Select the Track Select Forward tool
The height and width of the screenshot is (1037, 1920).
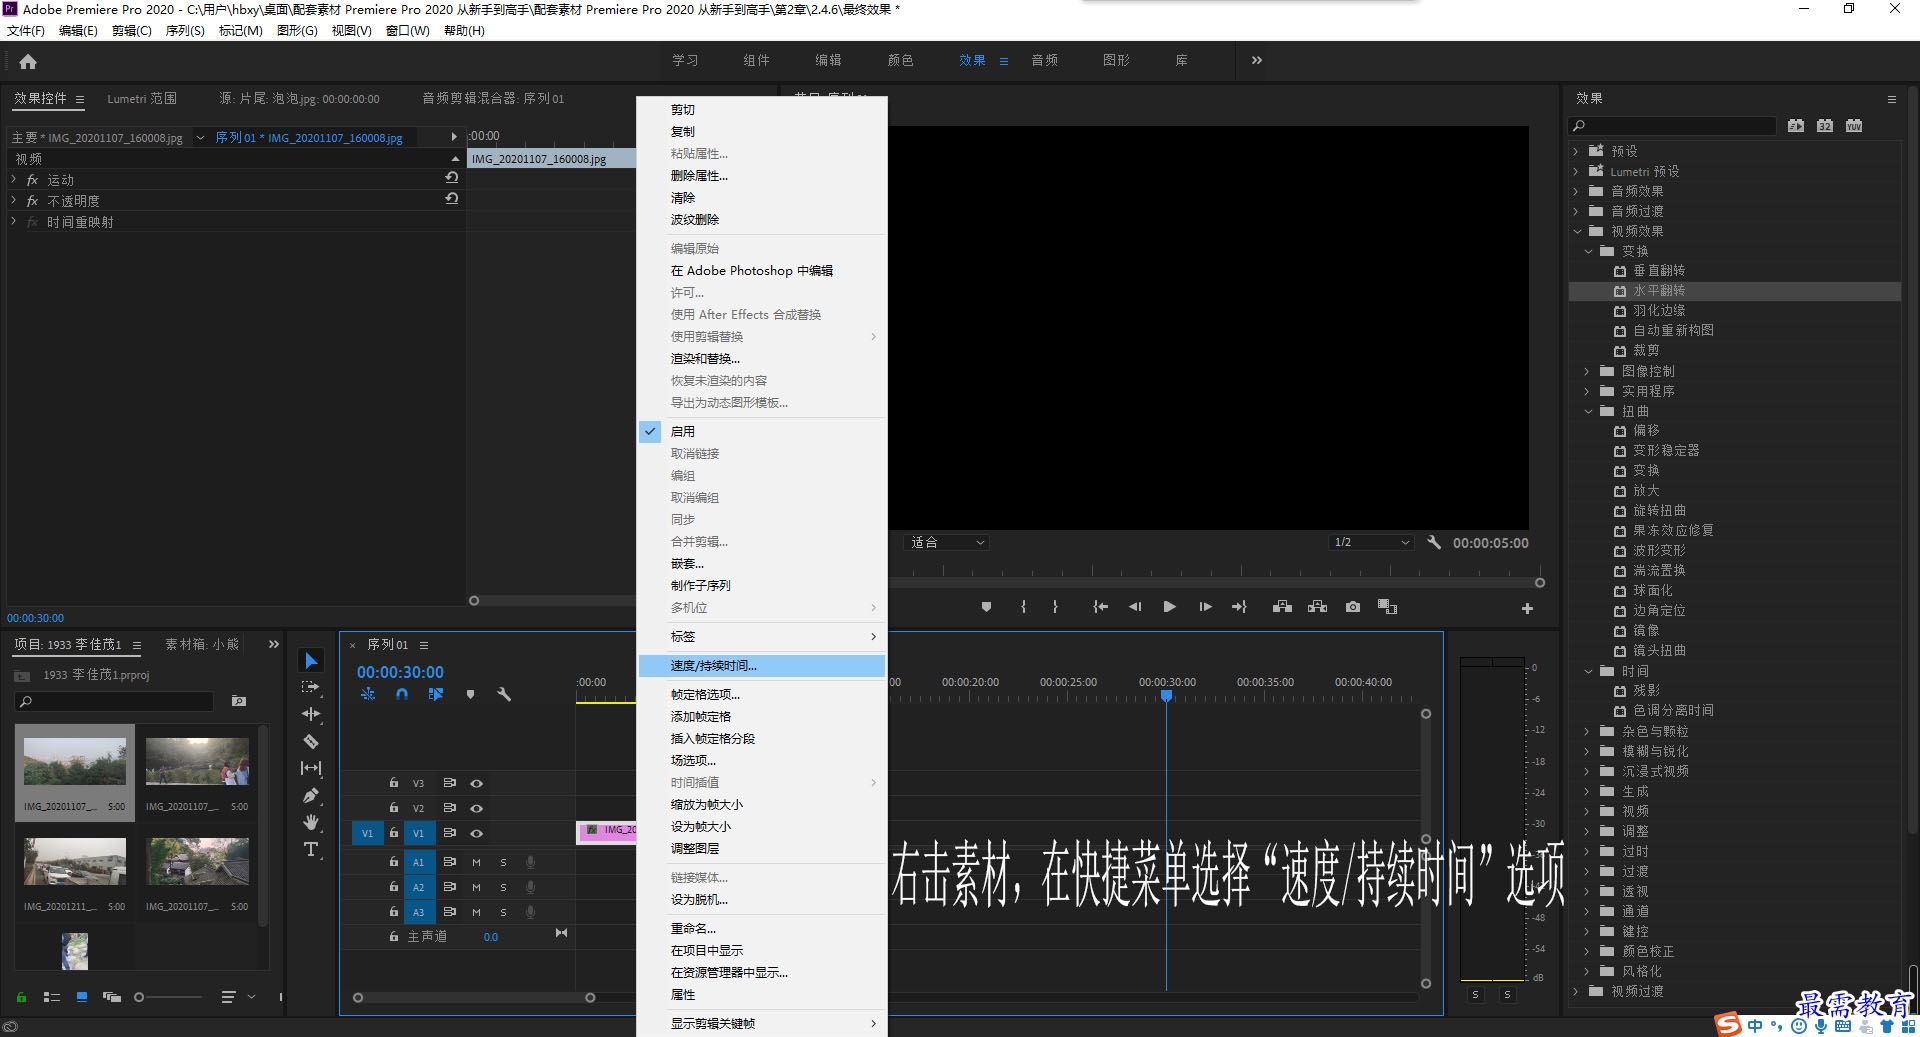tap(311, 687)
